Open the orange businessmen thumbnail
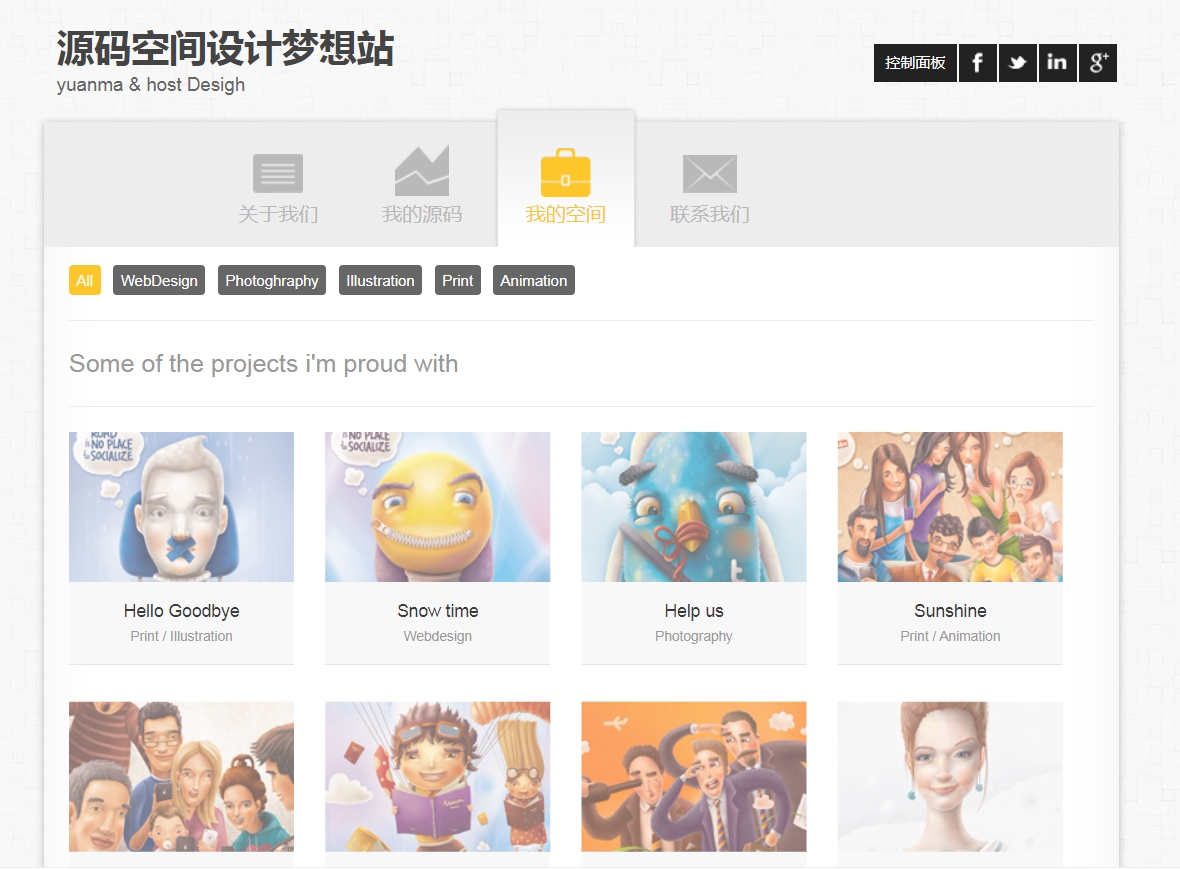This screenshot has height=869, width=1180. pos(694,776)
